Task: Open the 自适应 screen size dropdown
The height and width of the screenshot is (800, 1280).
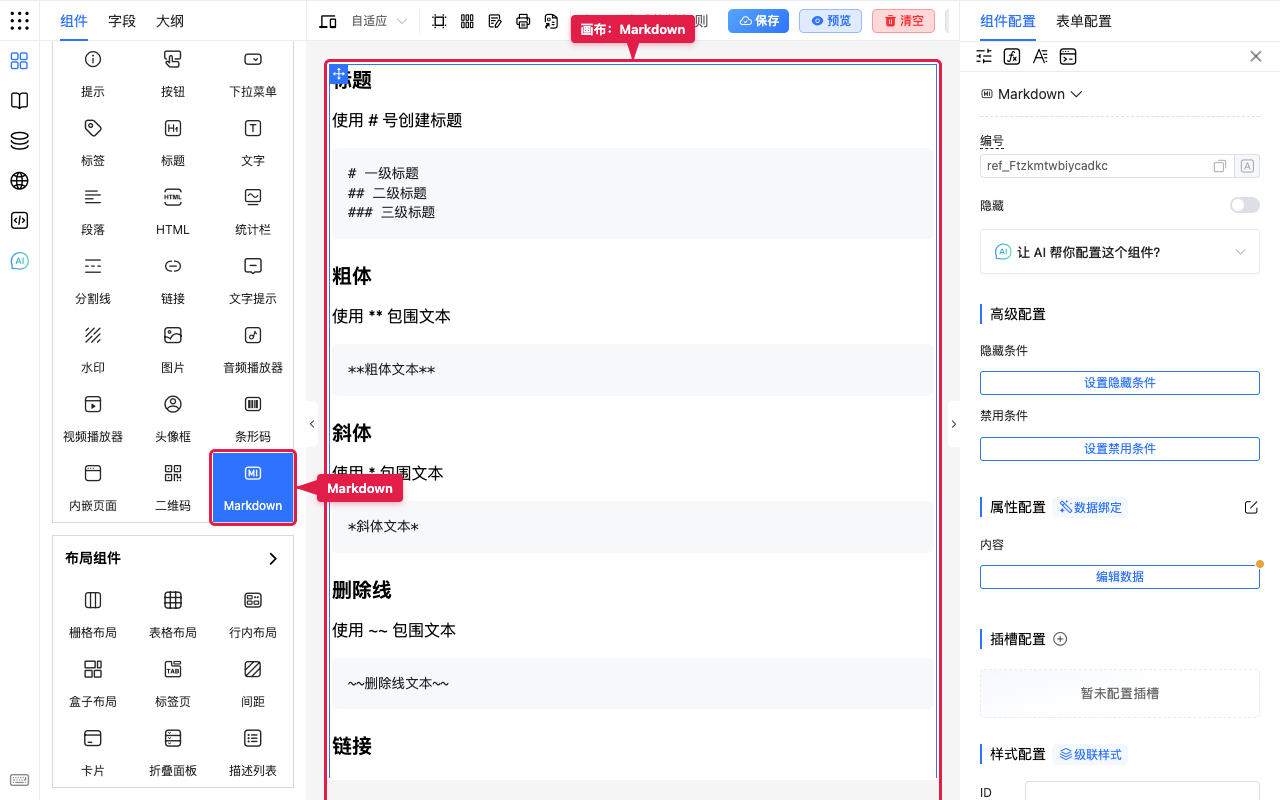Action: (378, 21)
